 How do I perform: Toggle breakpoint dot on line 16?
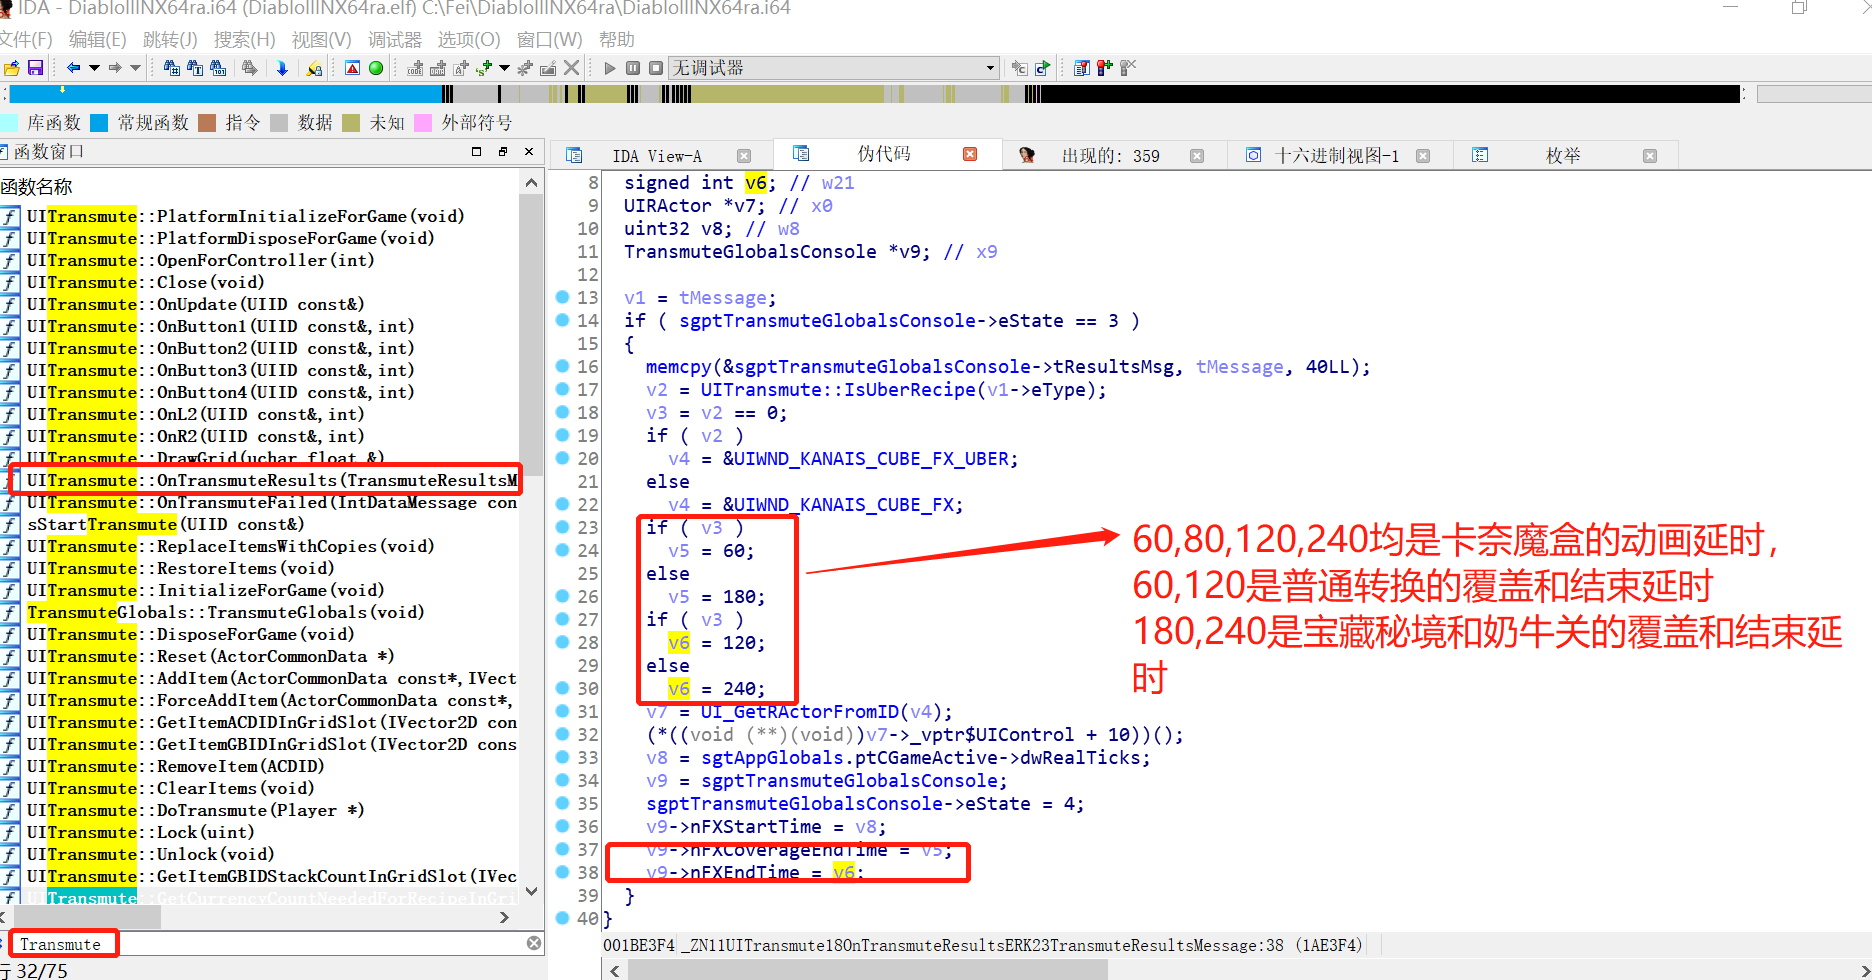(562, 366)
